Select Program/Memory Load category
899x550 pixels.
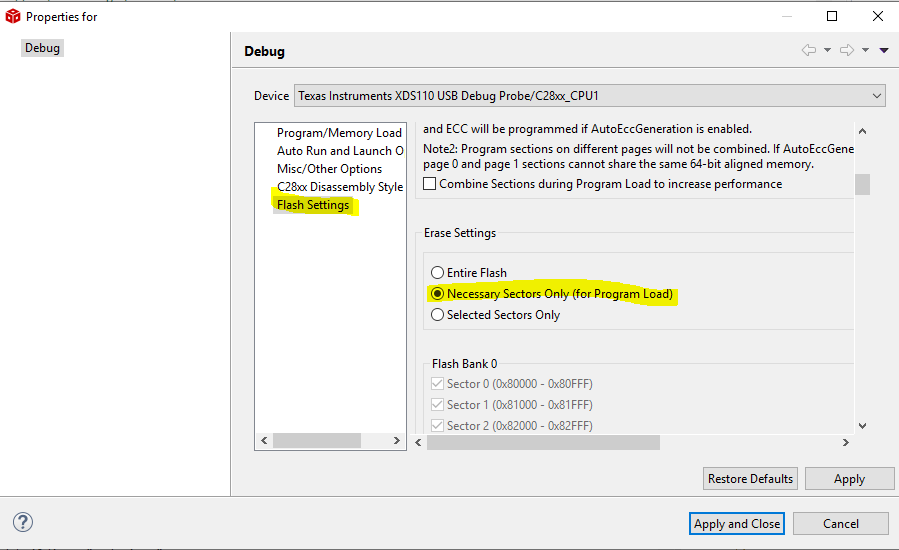coord(339,132)
